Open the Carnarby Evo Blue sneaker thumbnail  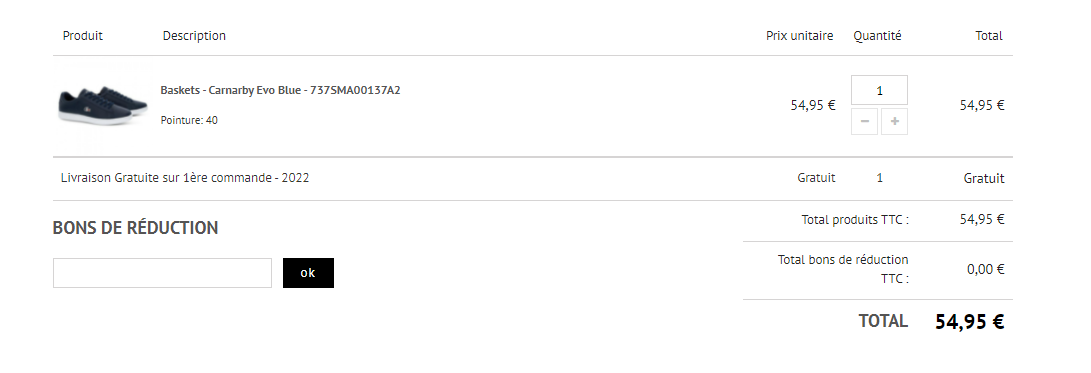[x=103, y=105]
